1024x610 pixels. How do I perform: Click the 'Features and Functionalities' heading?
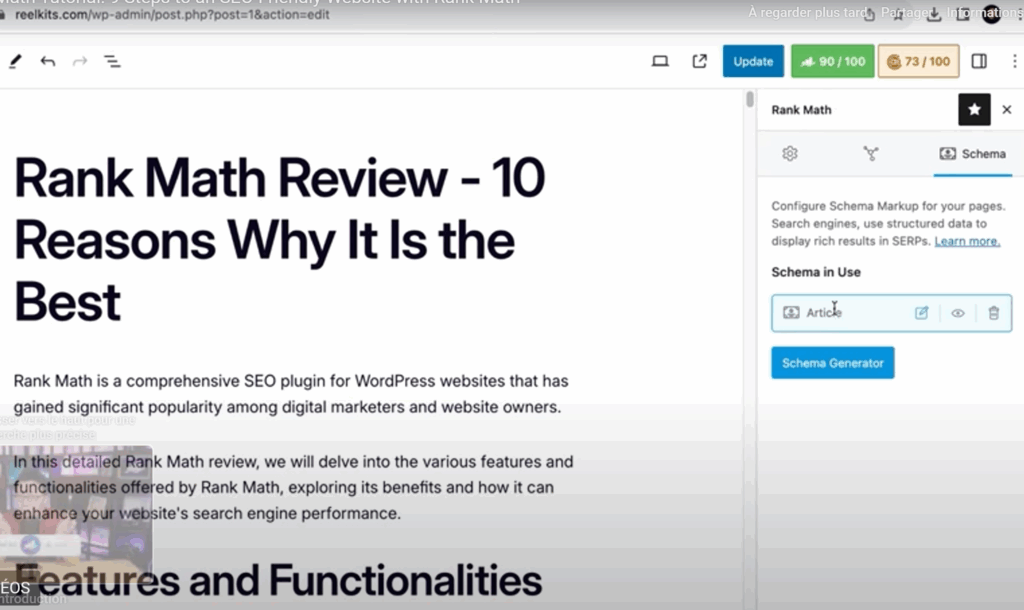click(278, 580)
